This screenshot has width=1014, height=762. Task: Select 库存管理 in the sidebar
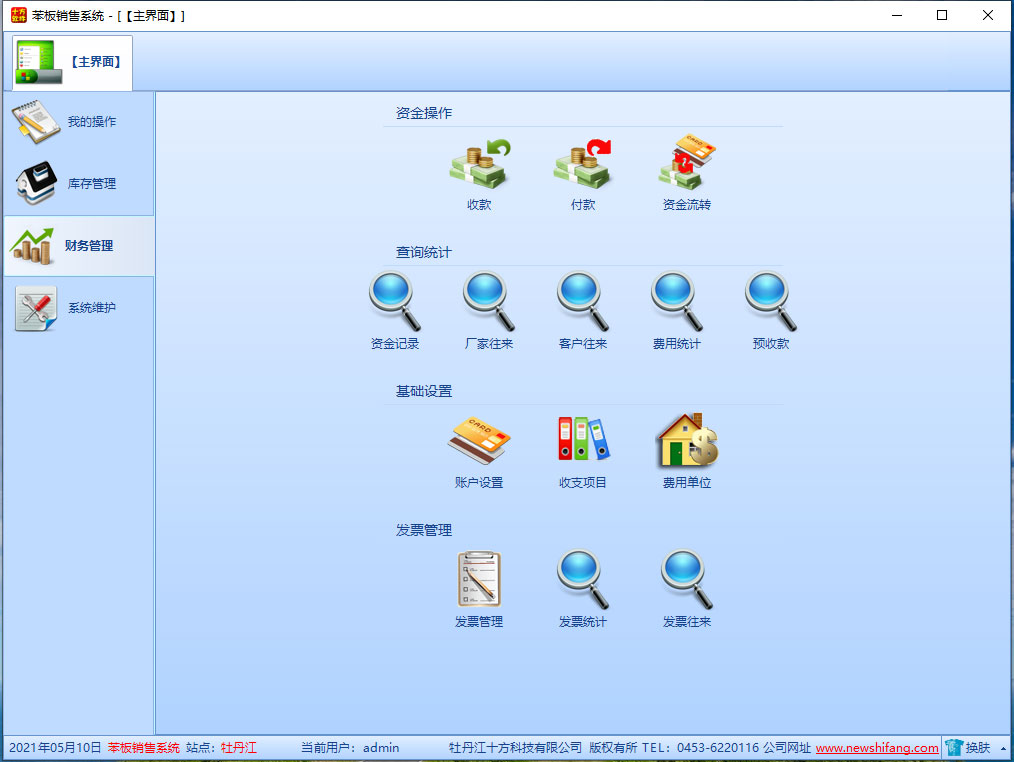[79, 184]
